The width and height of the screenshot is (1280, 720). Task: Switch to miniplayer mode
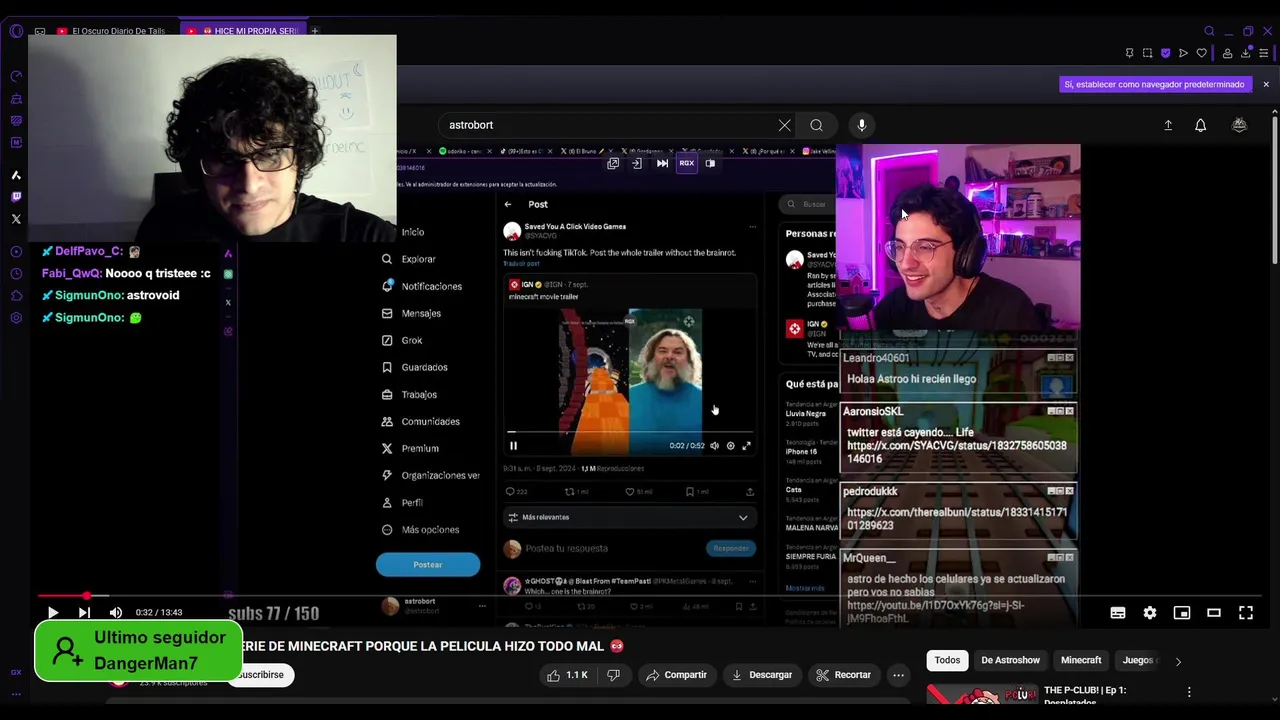[1182, 613]
